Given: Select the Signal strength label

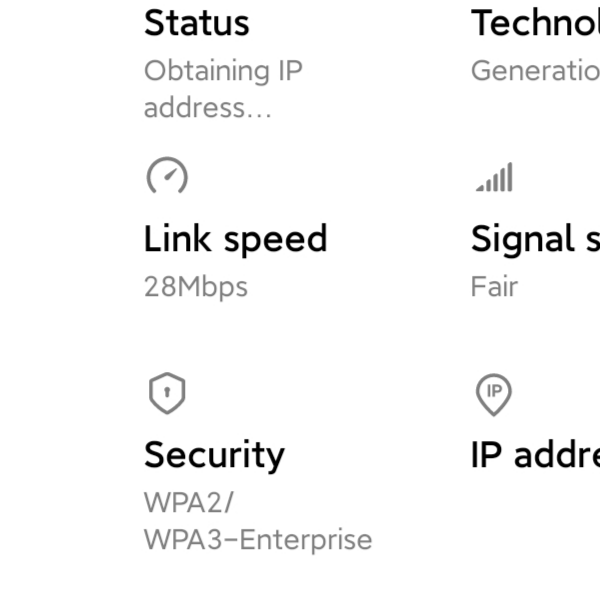Looking at the screenshot, I should pyautogui.click(x=537, y=239).
